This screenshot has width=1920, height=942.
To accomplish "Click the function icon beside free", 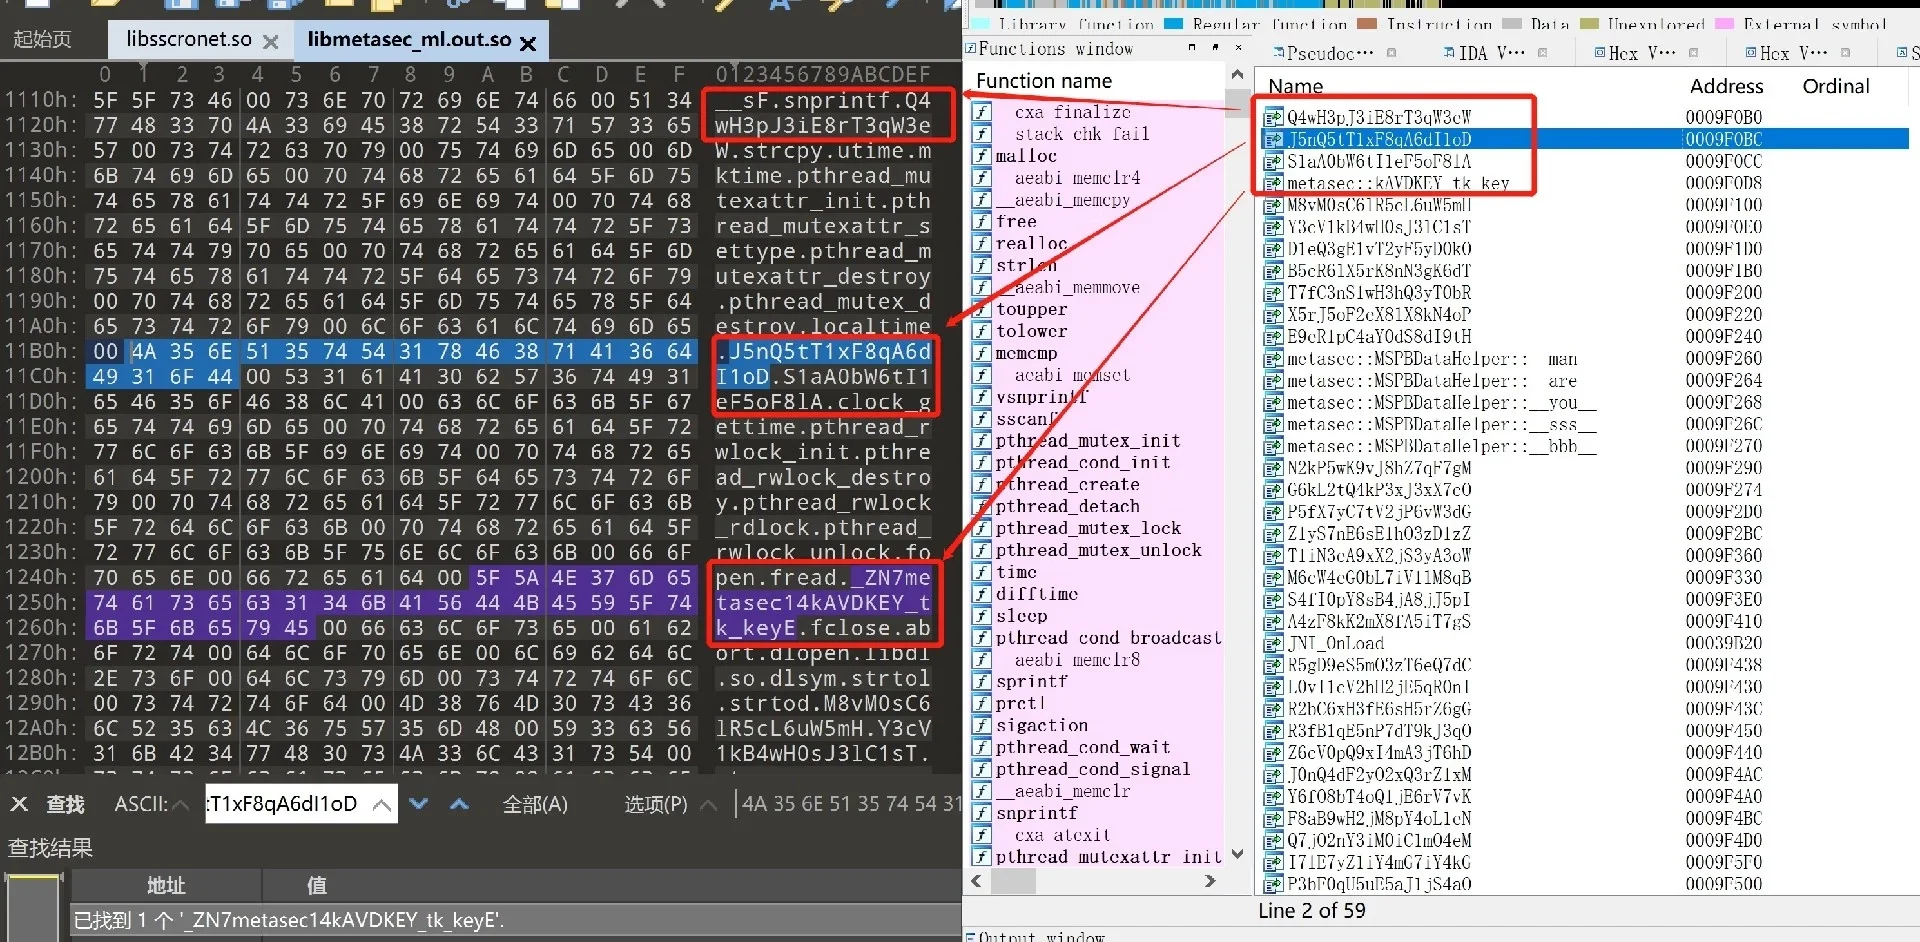I will point(982,222).
